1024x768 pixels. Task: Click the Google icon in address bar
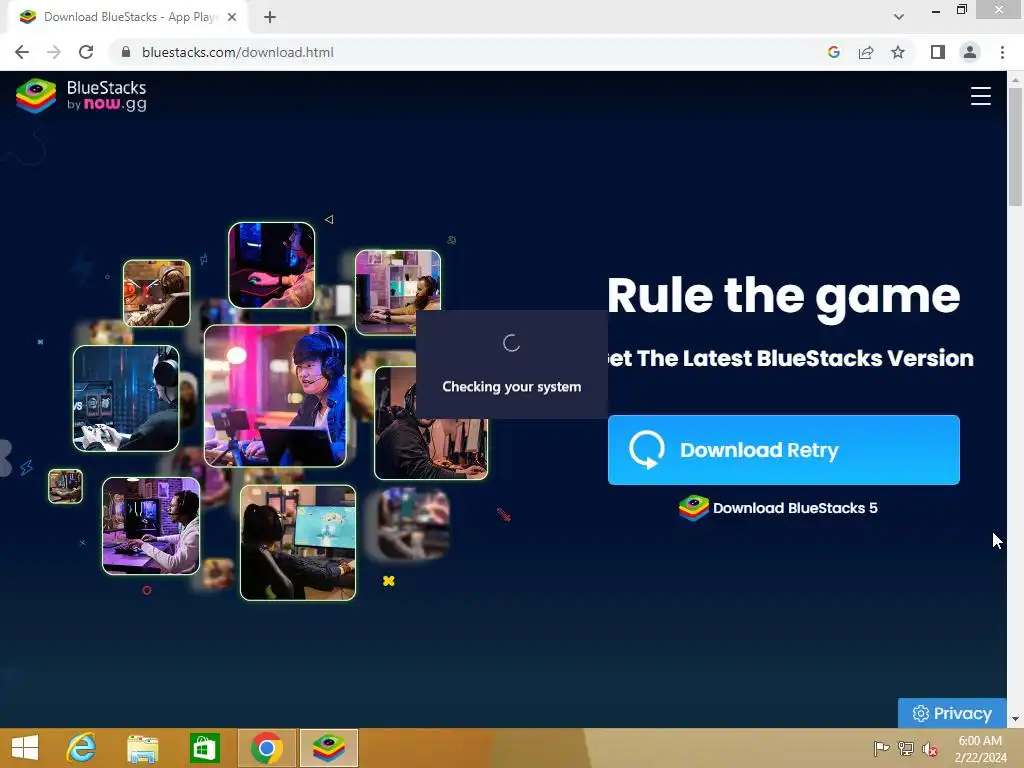pyautogui.click(x=833, y=52)
